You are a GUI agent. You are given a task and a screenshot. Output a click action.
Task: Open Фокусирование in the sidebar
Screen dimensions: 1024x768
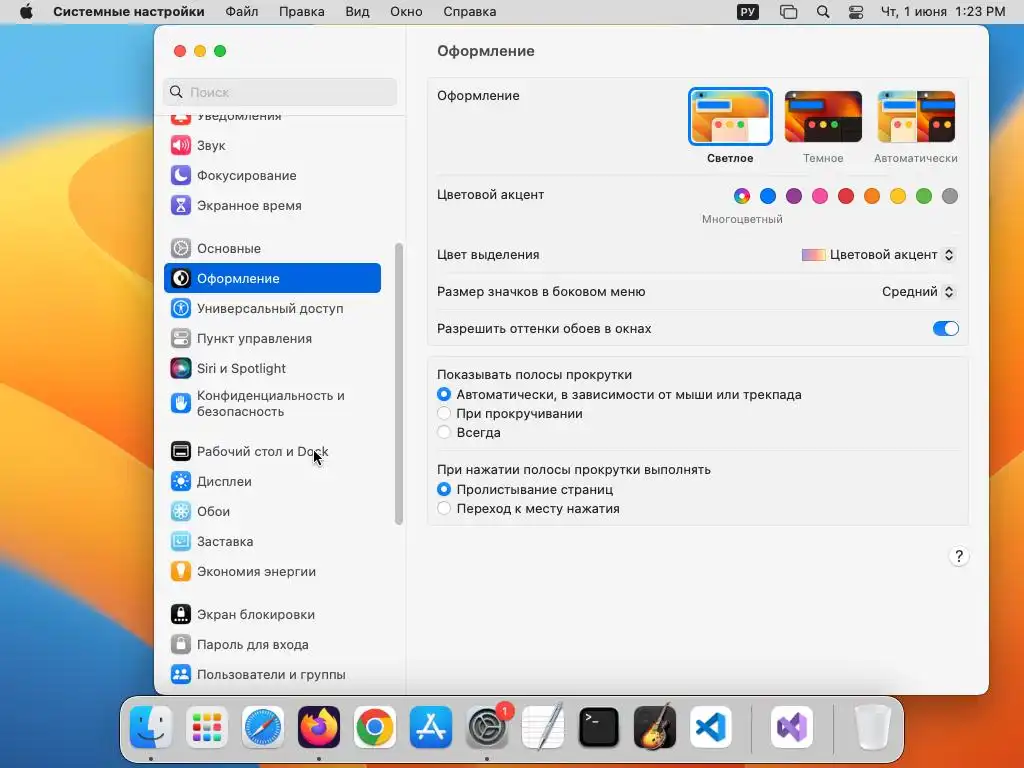(272, 175)
